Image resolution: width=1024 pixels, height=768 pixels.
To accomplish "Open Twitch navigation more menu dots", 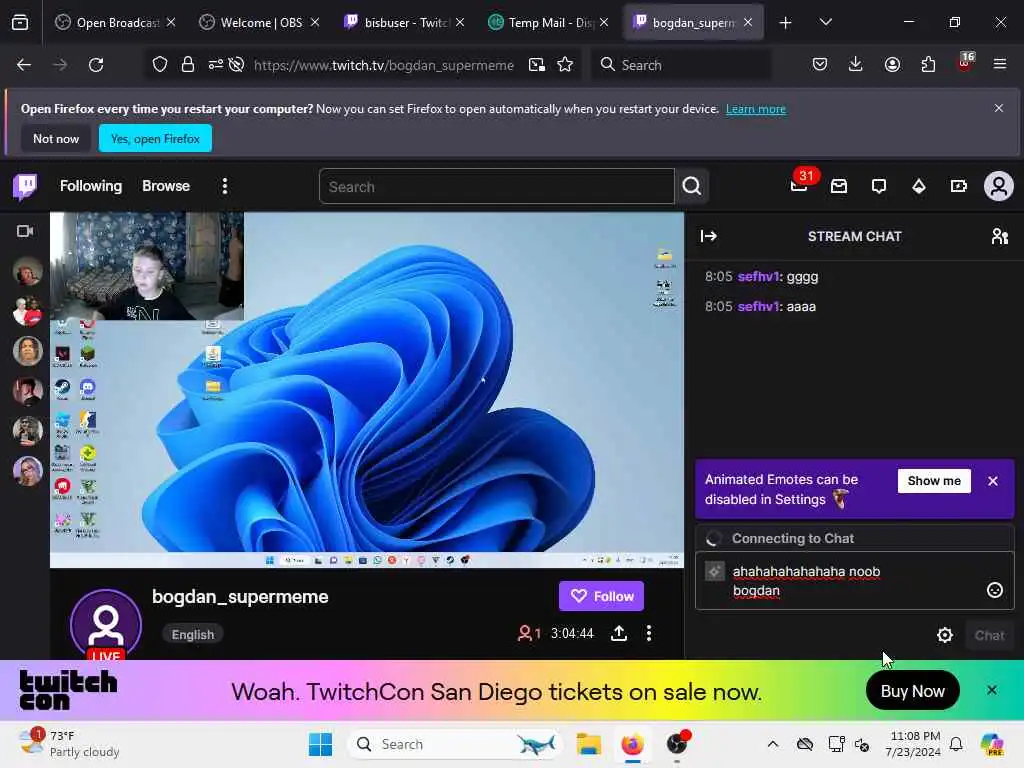I will [225, 186].
